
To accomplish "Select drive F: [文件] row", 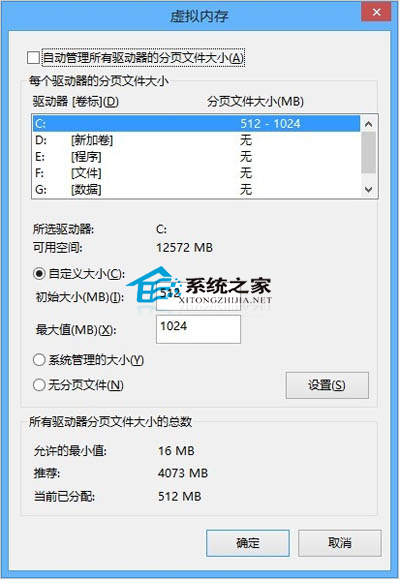I will 196,173.
